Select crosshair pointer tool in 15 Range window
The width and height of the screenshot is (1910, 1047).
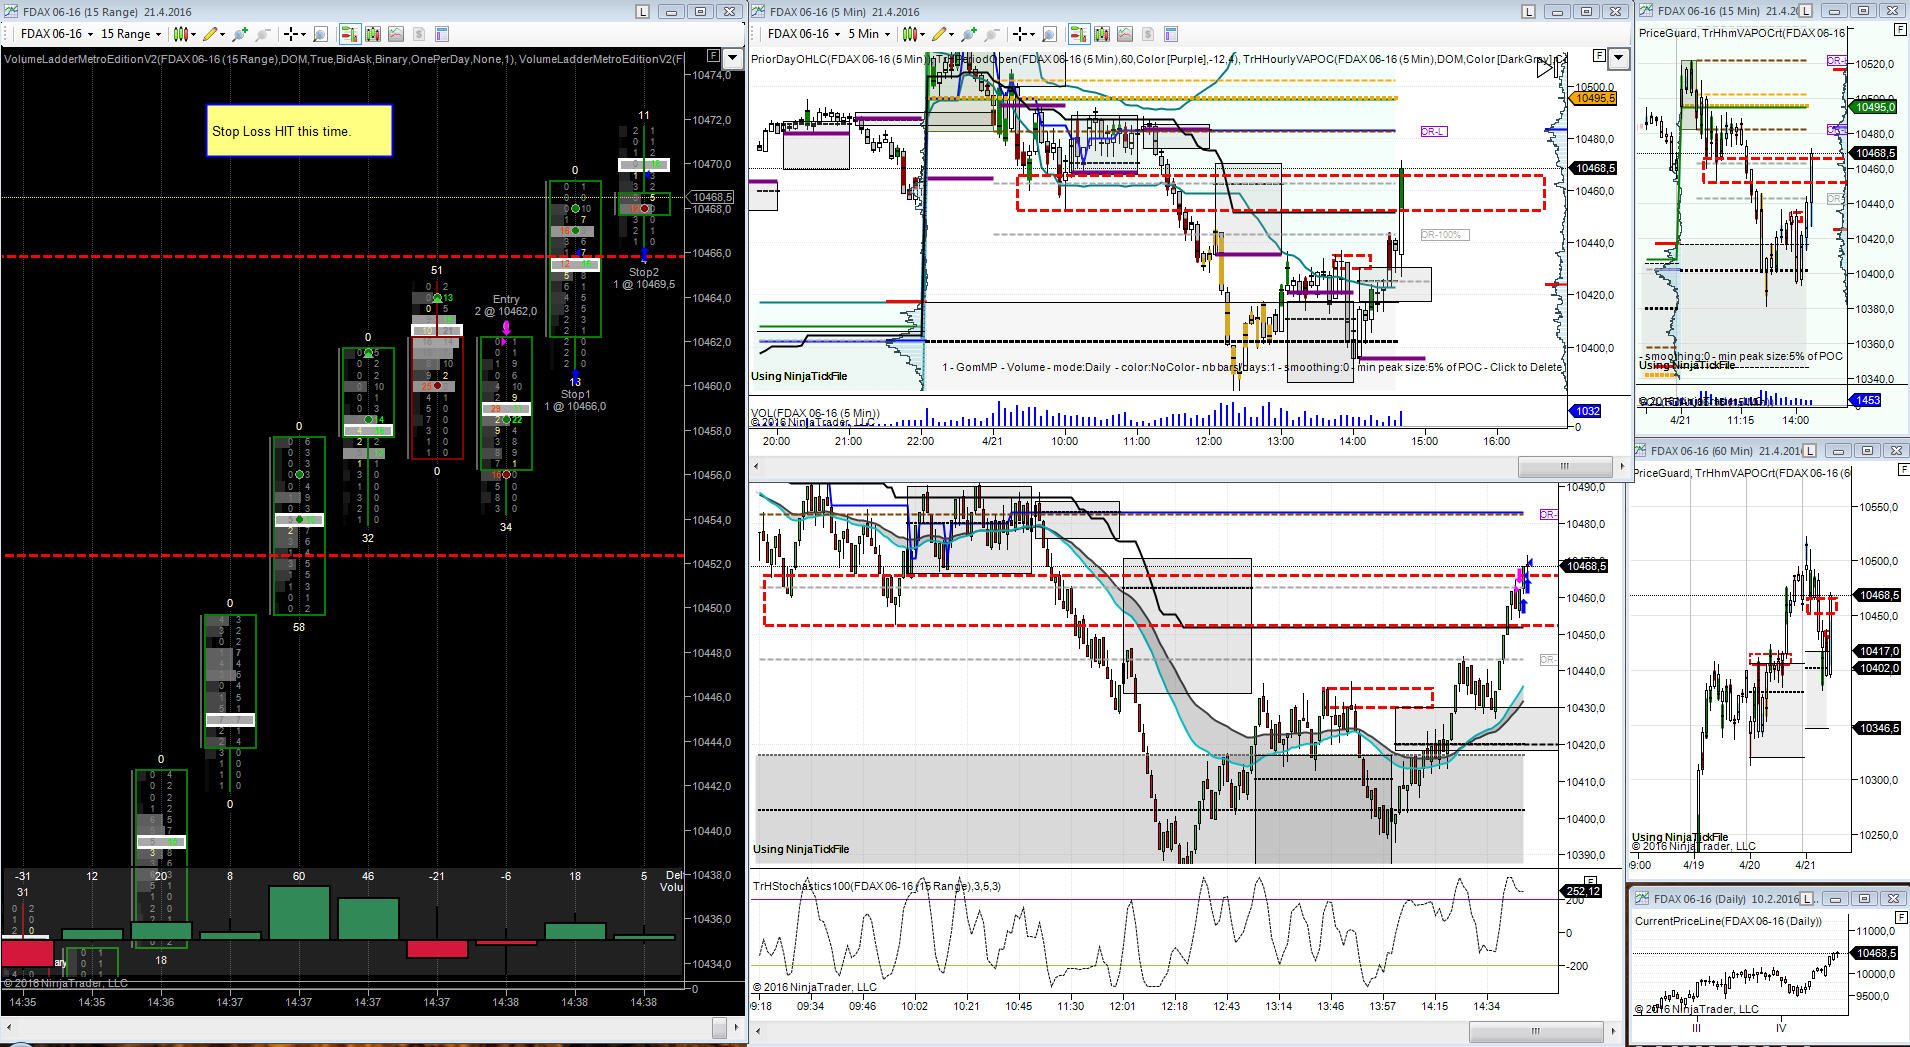tap(290, 34)
